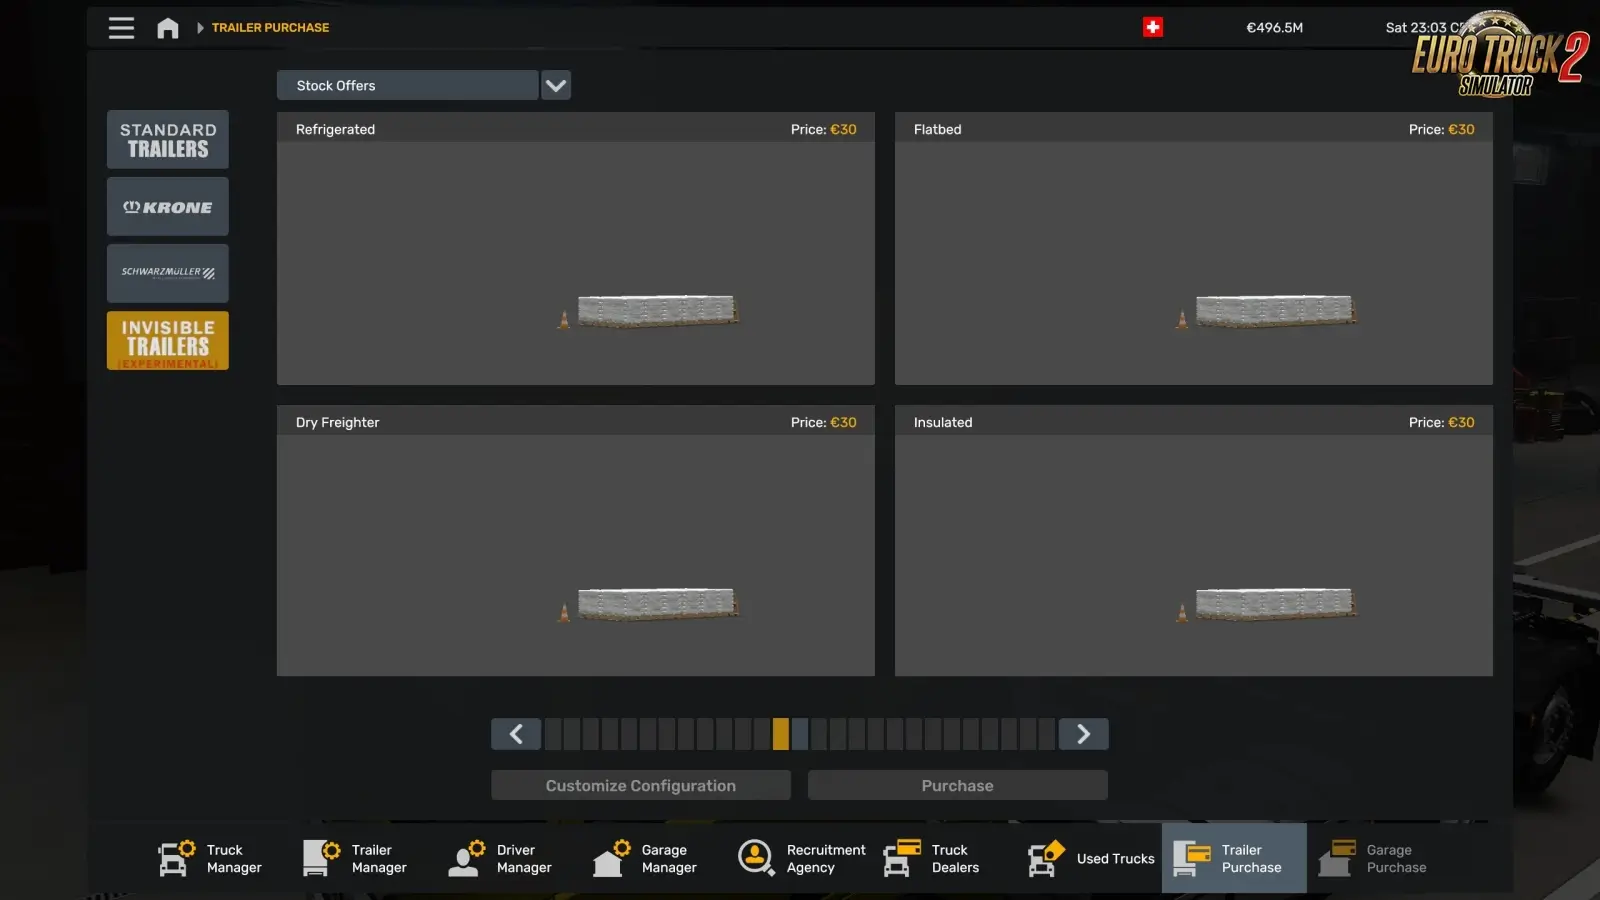Open Garage Manager
The height and width of the screenshot is (900, 1600).
click(x=646, y=859)
